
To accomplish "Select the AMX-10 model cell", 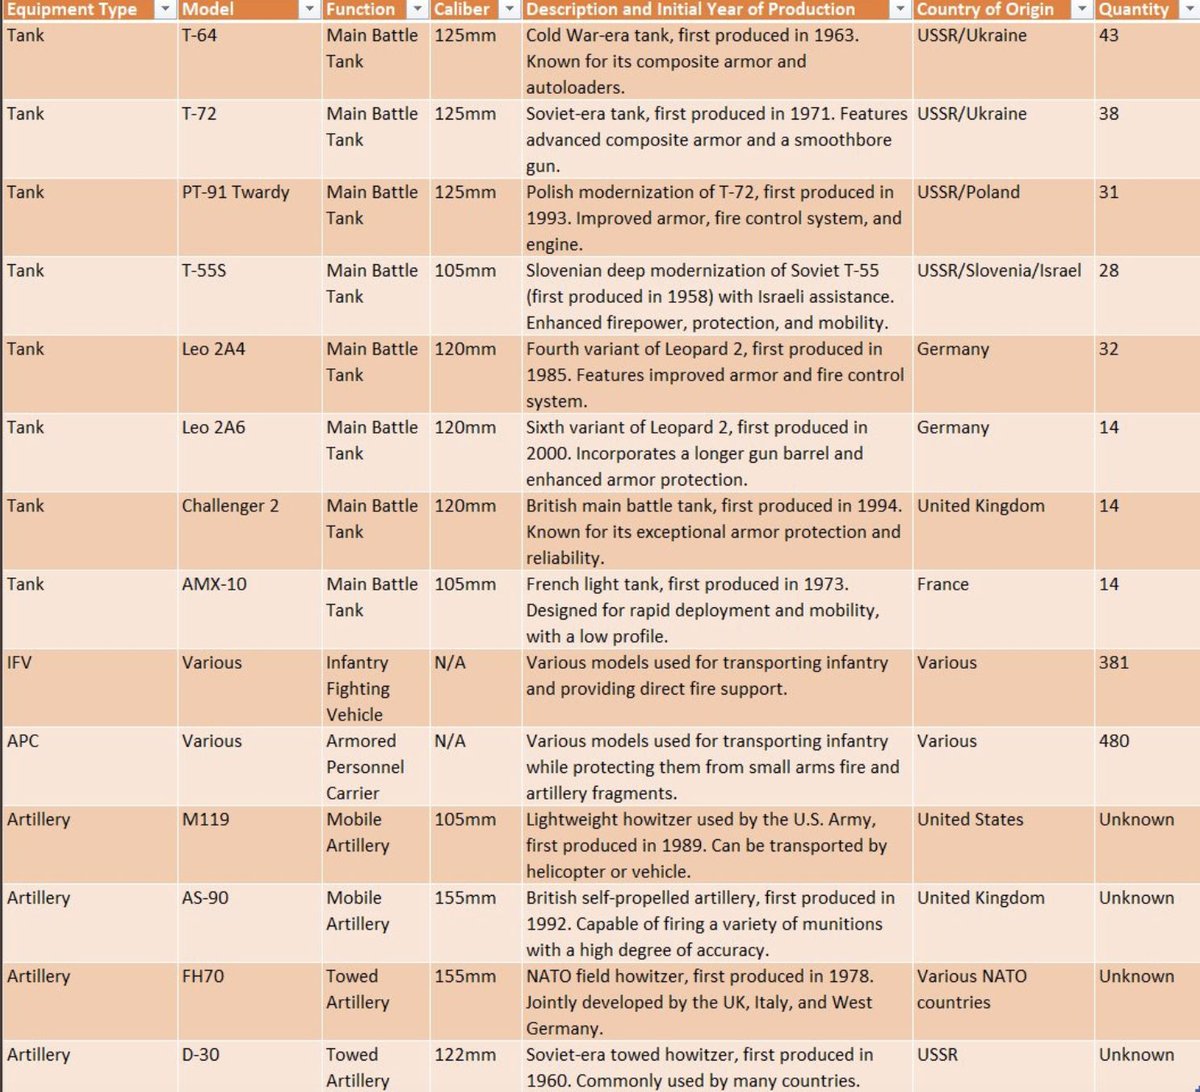I will 250,610.
